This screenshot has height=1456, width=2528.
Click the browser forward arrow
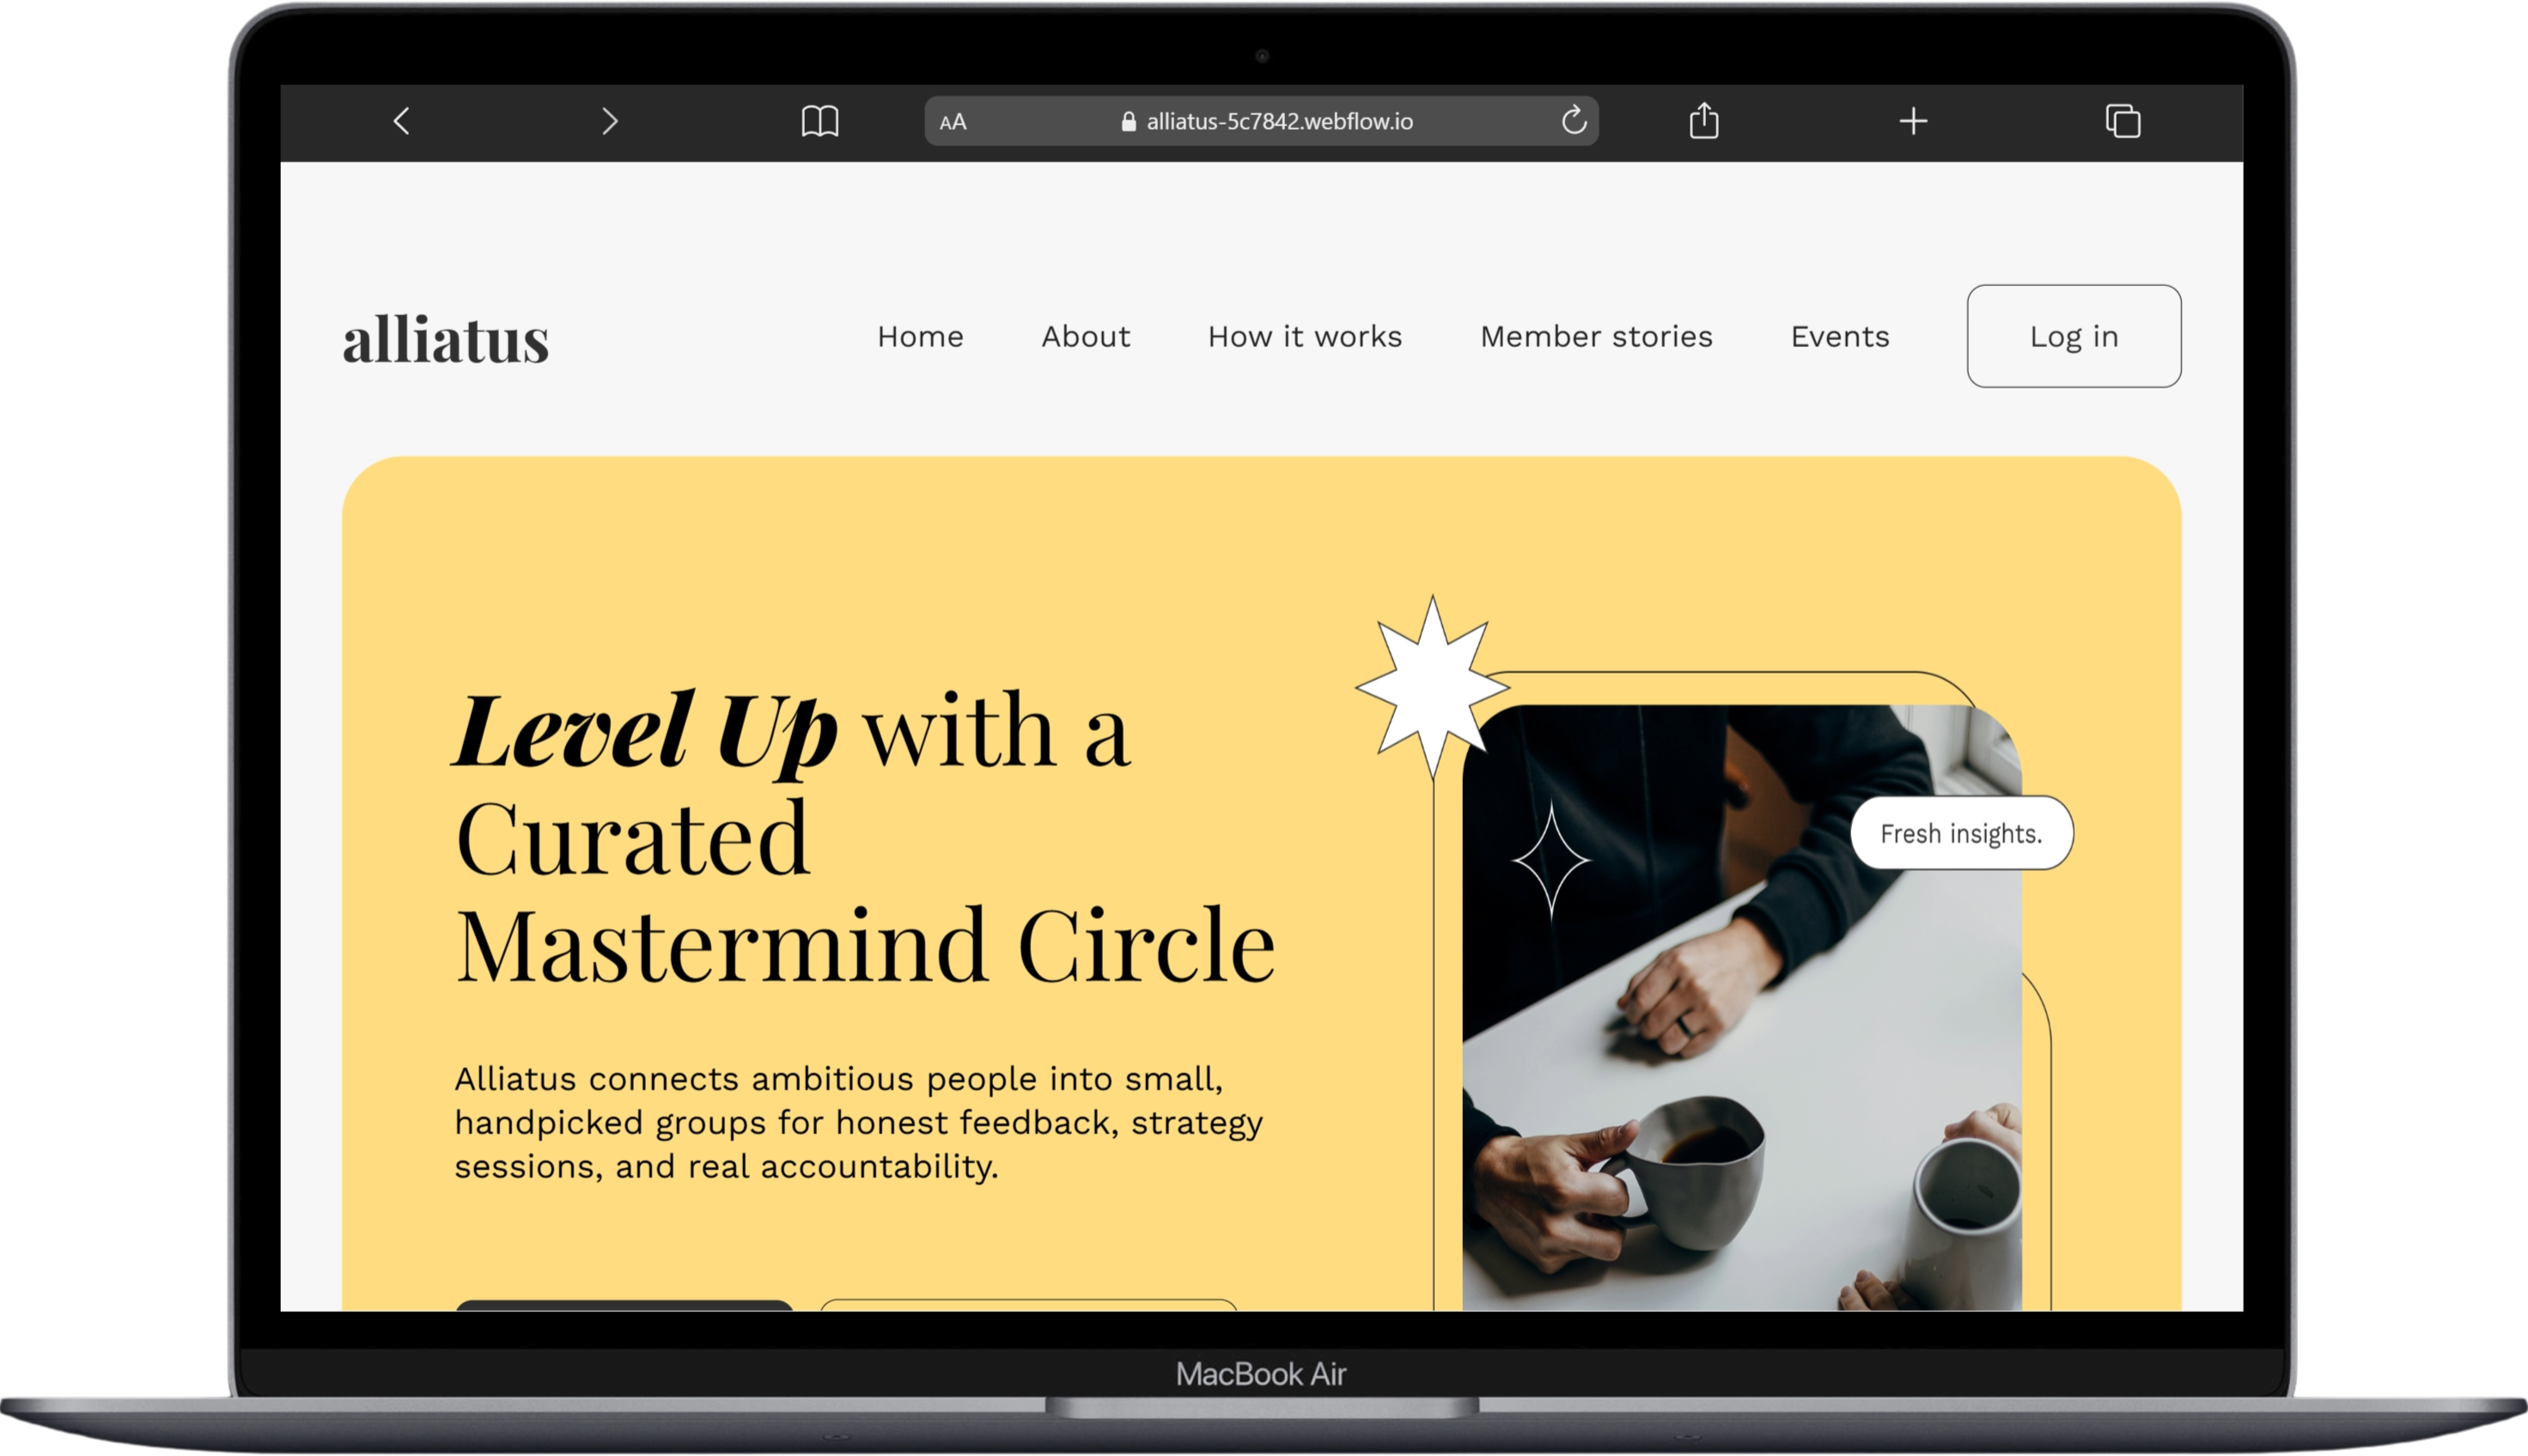coord(610,121)
